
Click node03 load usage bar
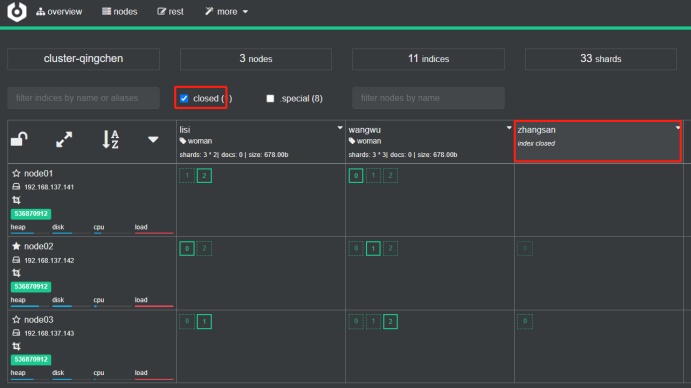(x=154, y=379)
